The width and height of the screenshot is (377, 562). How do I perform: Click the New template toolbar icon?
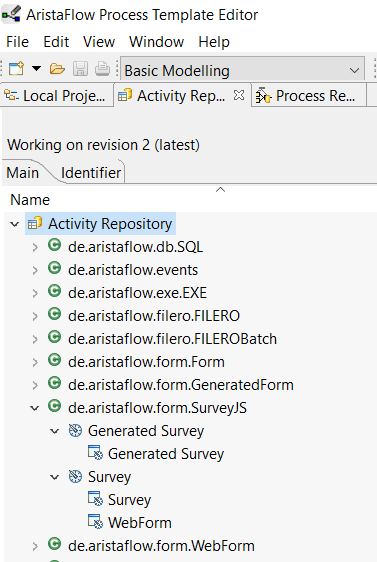16,68
